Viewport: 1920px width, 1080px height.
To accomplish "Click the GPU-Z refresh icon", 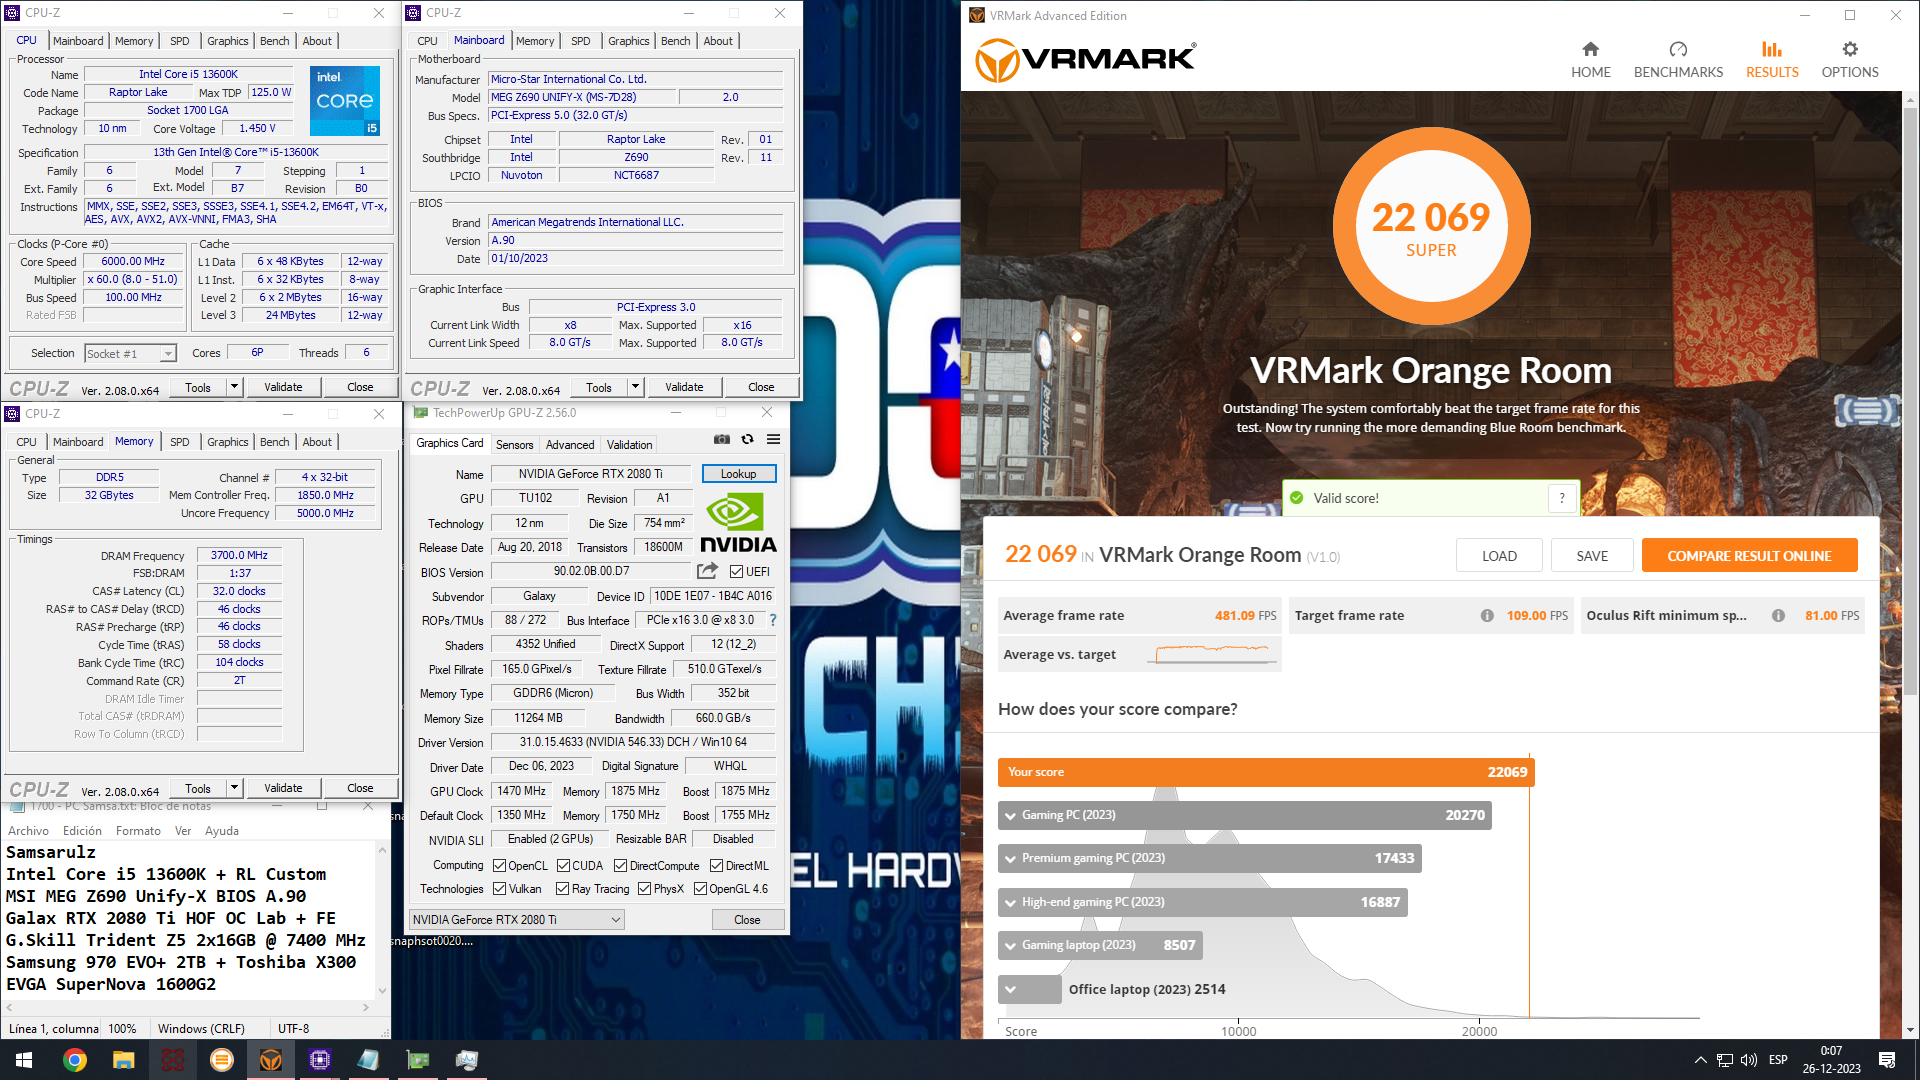I will coord(747,439).
